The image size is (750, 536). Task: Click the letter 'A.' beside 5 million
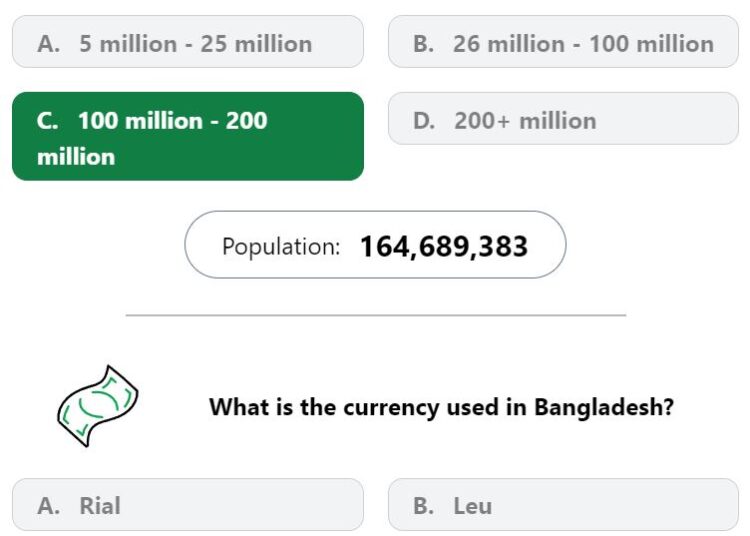pos(49,44)
